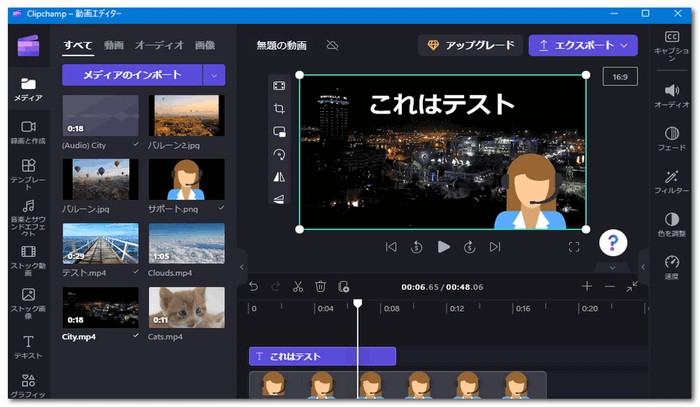
Task: Select the crop tool beside the preview
Action: pos(280,108)
